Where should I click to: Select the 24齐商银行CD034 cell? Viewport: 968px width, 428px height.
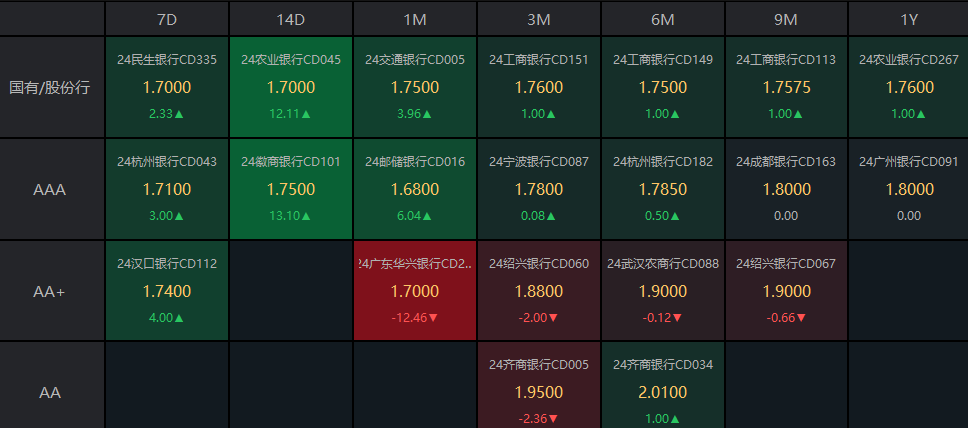click(x=663, y=391)
